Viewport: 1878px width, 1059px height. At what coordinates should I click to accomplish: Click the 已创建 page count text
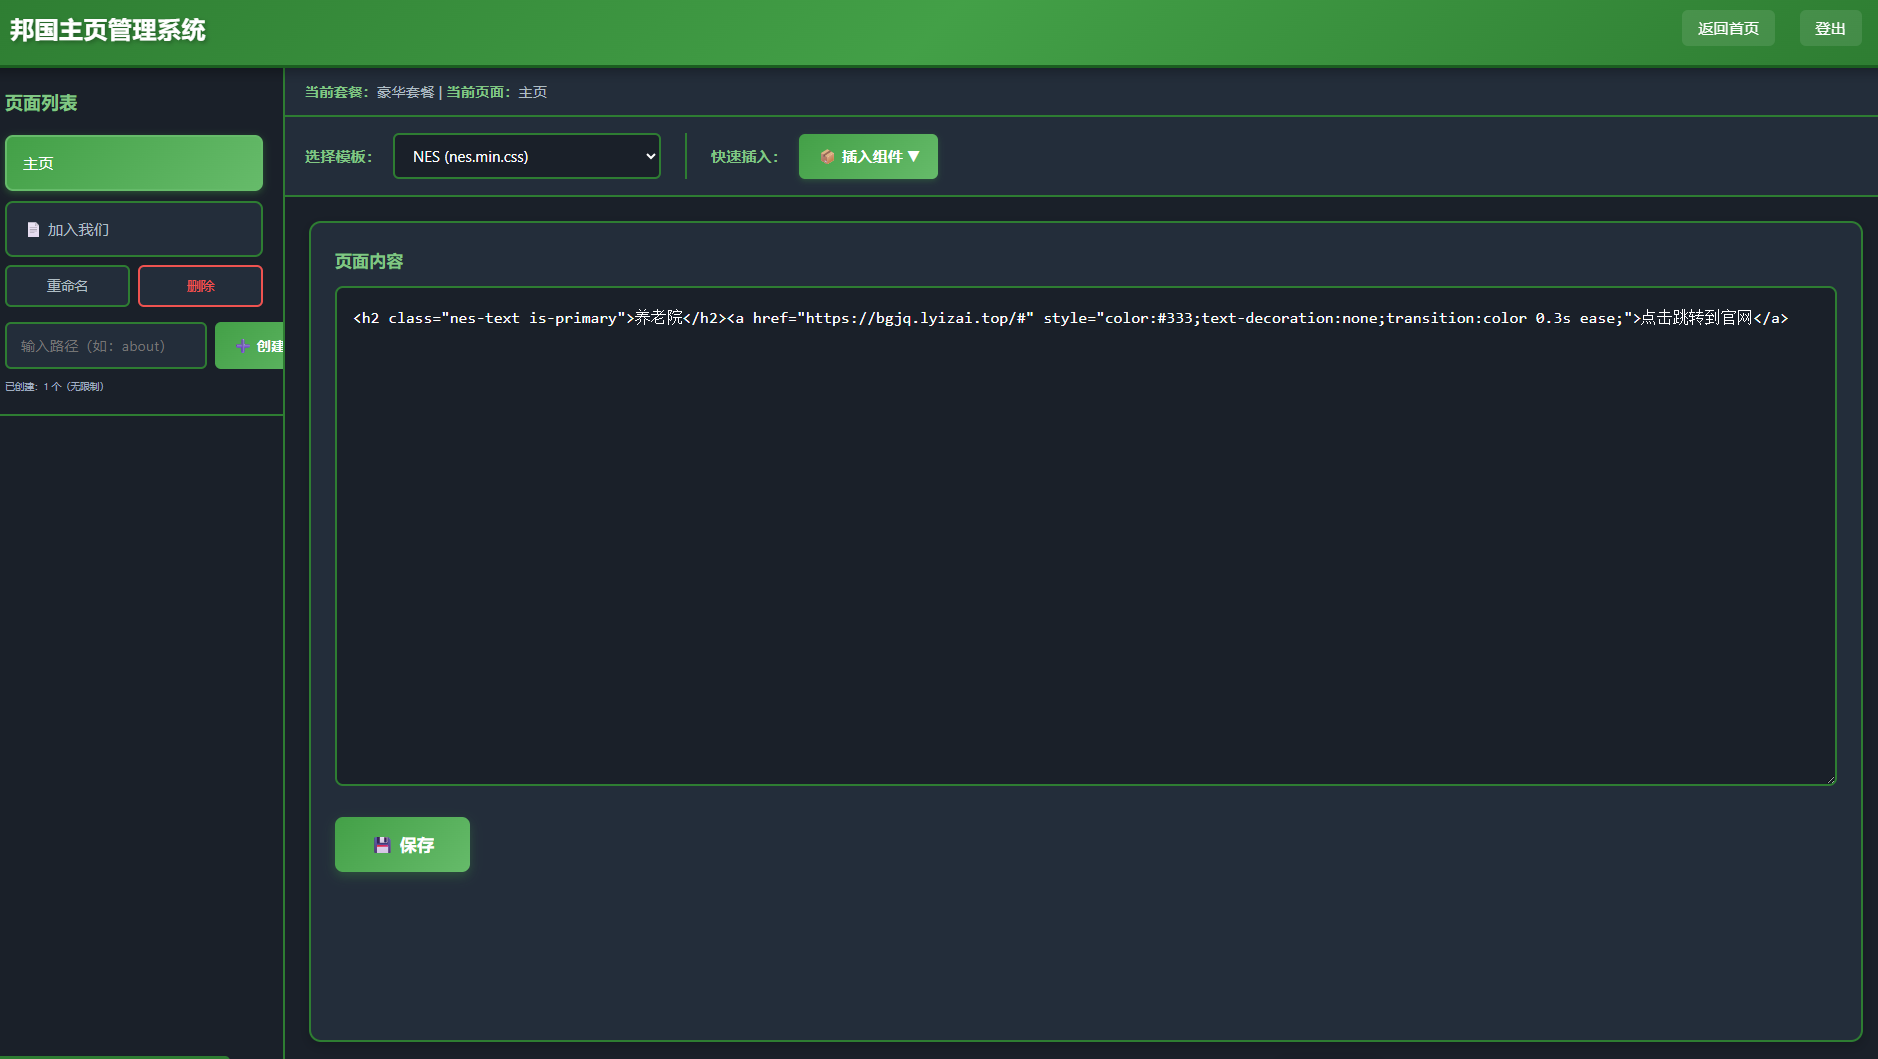[x=55, y=387]
